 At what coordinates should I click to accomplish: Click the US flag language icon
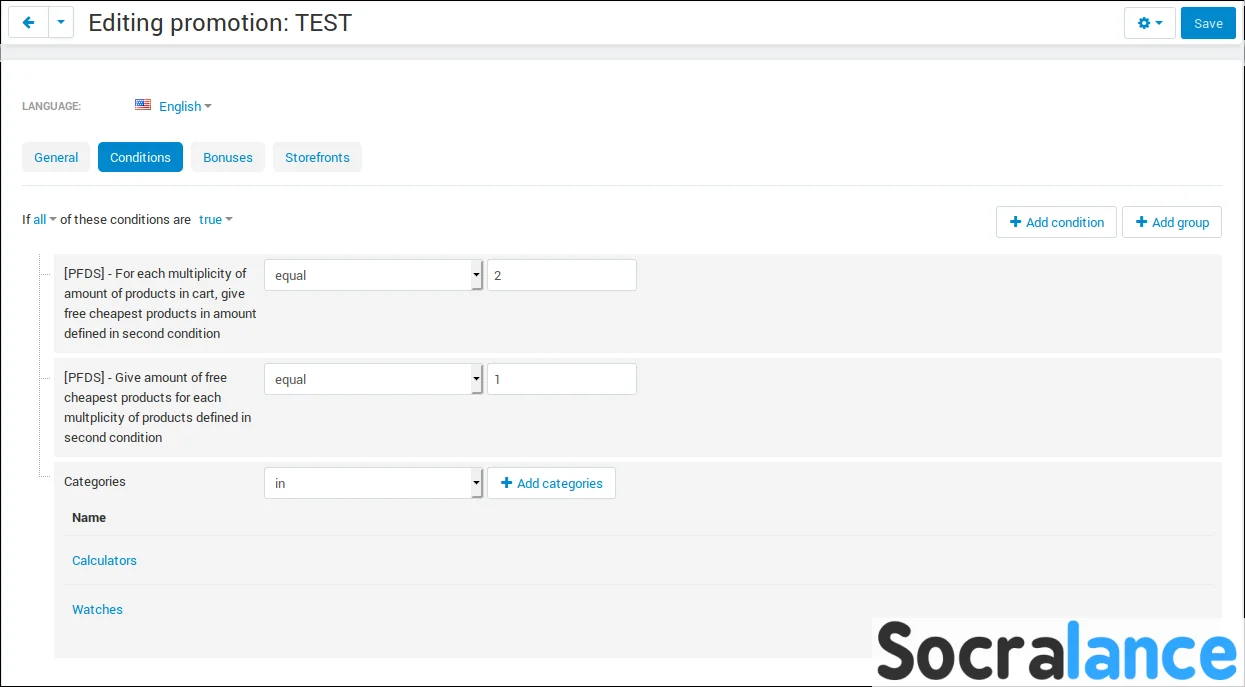tap(143, 105)
